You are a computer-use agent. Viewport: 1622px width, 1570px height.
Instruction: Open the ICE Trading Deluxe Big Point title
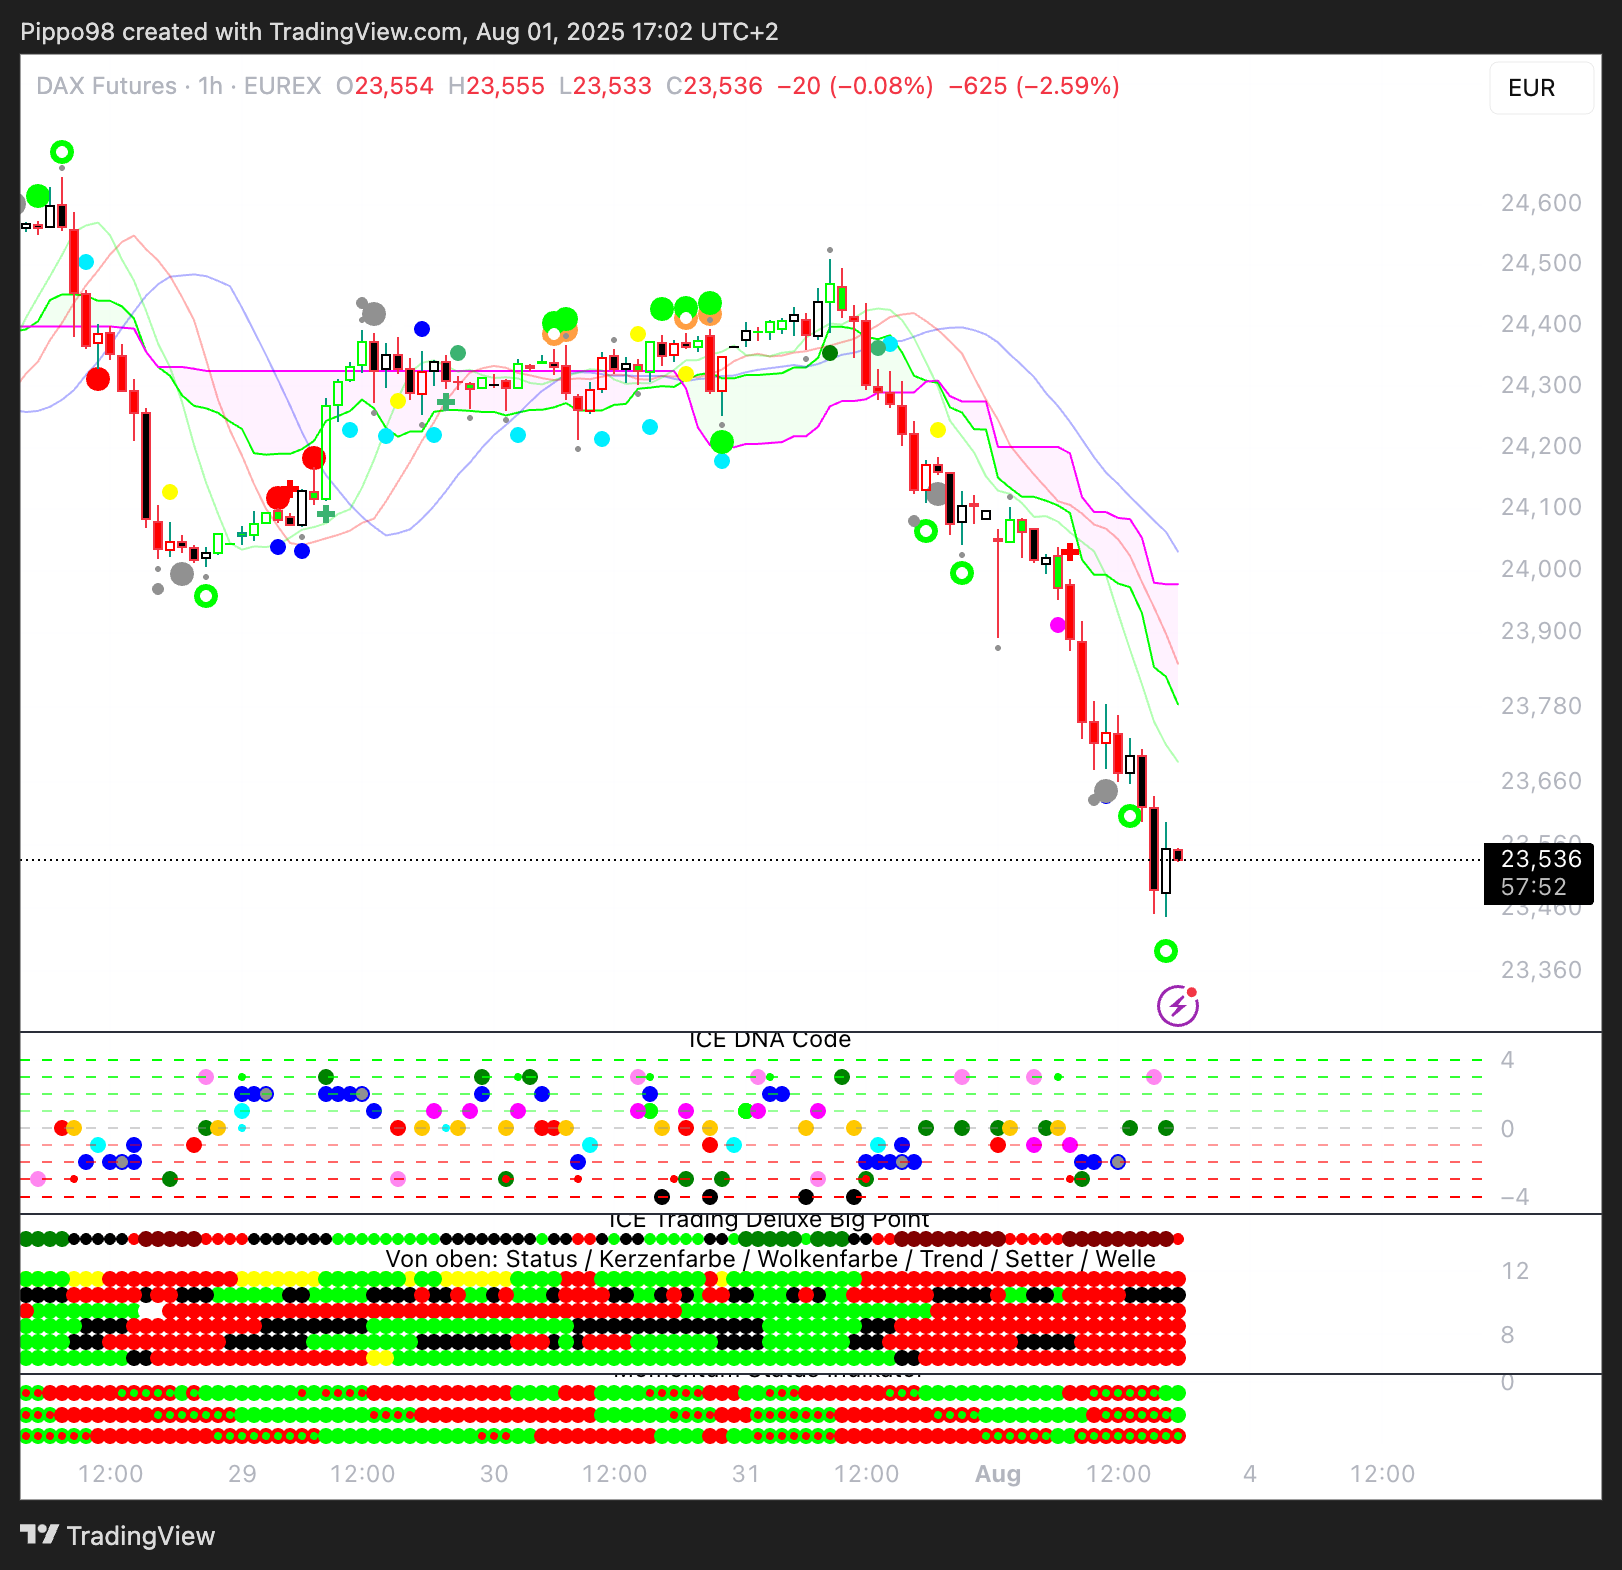(x=769, y=1220)
